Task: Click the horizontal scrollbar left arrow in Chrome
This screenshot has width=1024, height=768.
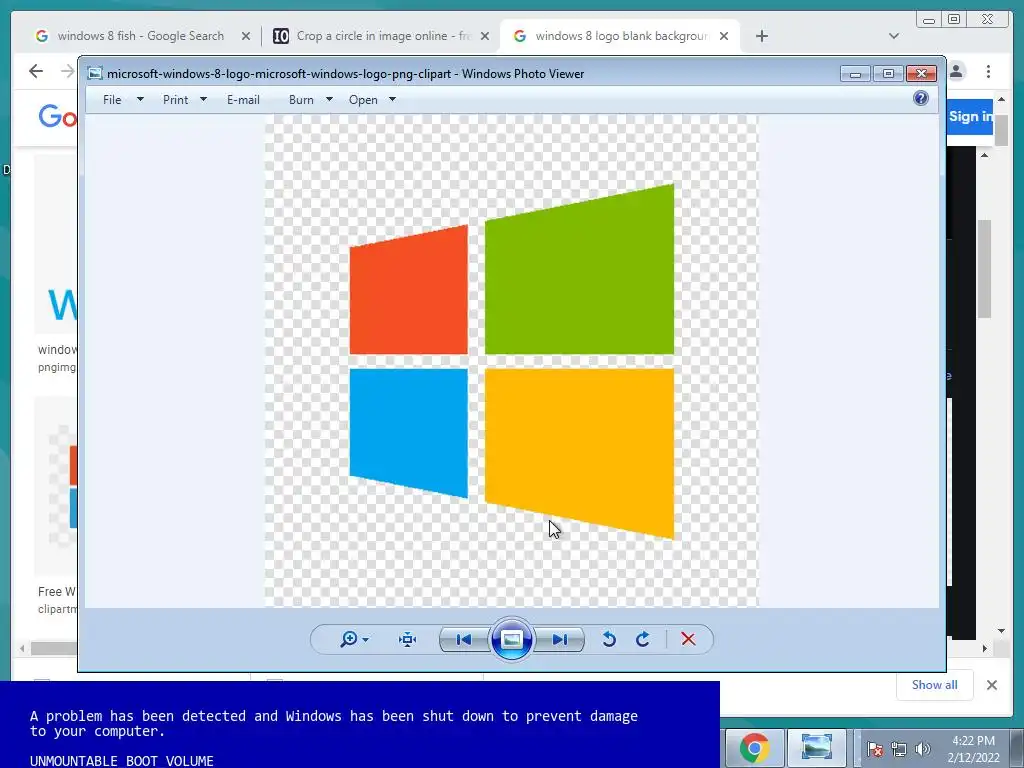Action: click(x=22, y=648)
